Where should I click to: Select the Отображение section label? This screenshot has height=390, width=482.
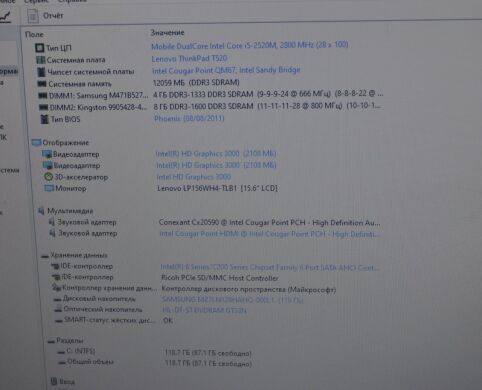point(66,143)
